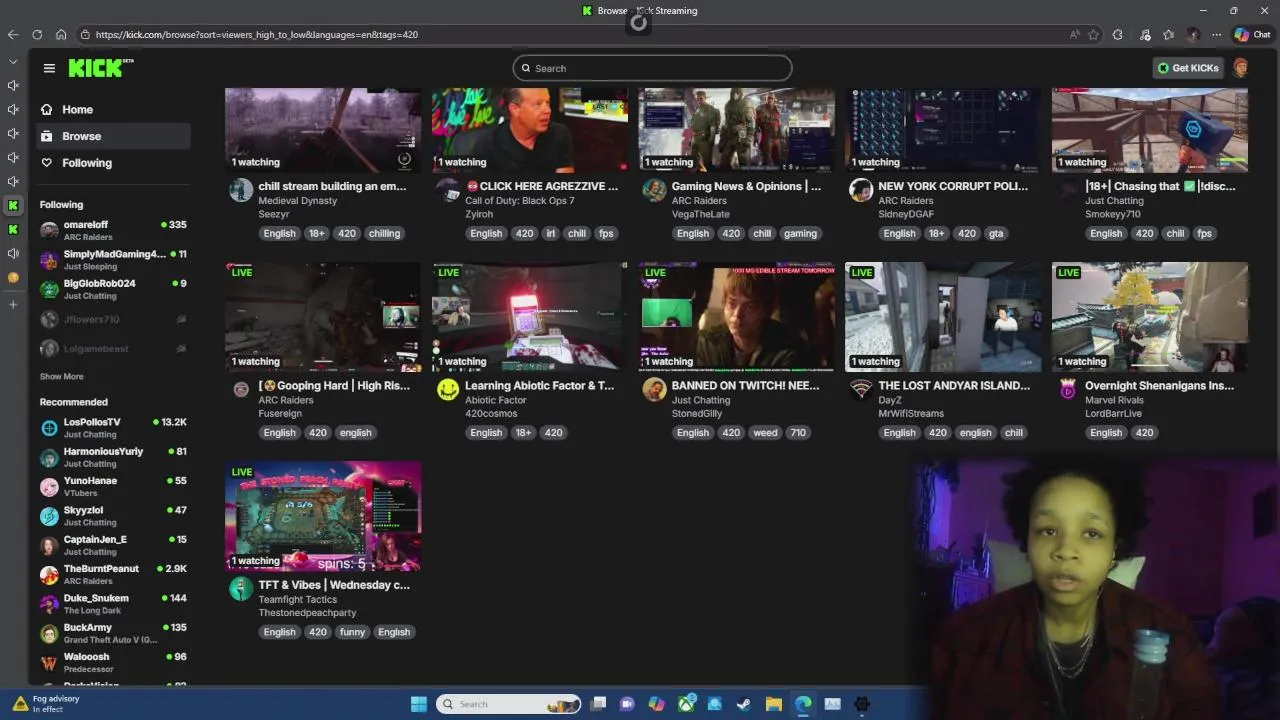The image size is (1280, 720).
Task: Open the Kick hamburger menu
Action: [49, 68]
